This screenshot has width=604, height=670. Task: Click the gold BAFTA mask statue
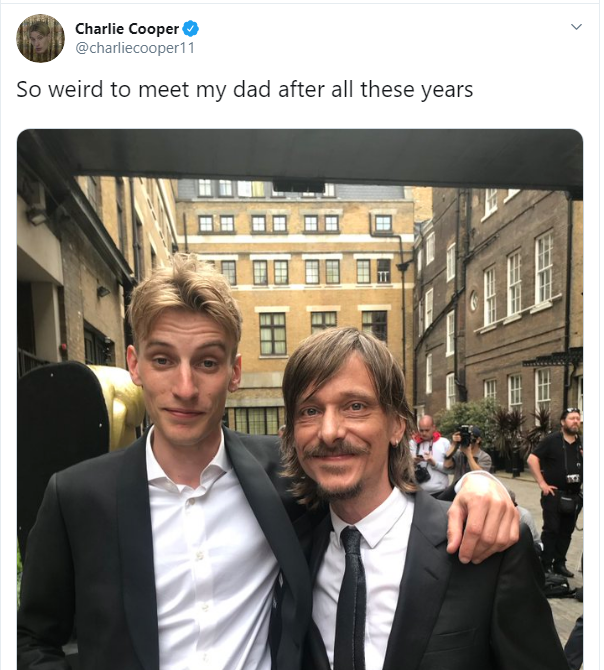[x=124, y=404]
